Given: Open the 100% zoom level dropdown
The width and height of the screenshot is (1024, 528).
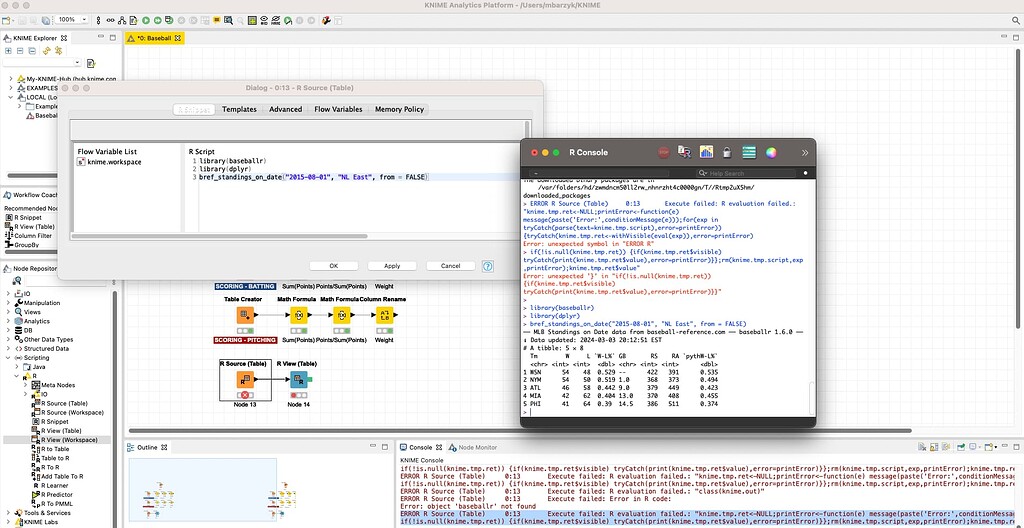Looking at the screenshot, I should pos(84,20).
